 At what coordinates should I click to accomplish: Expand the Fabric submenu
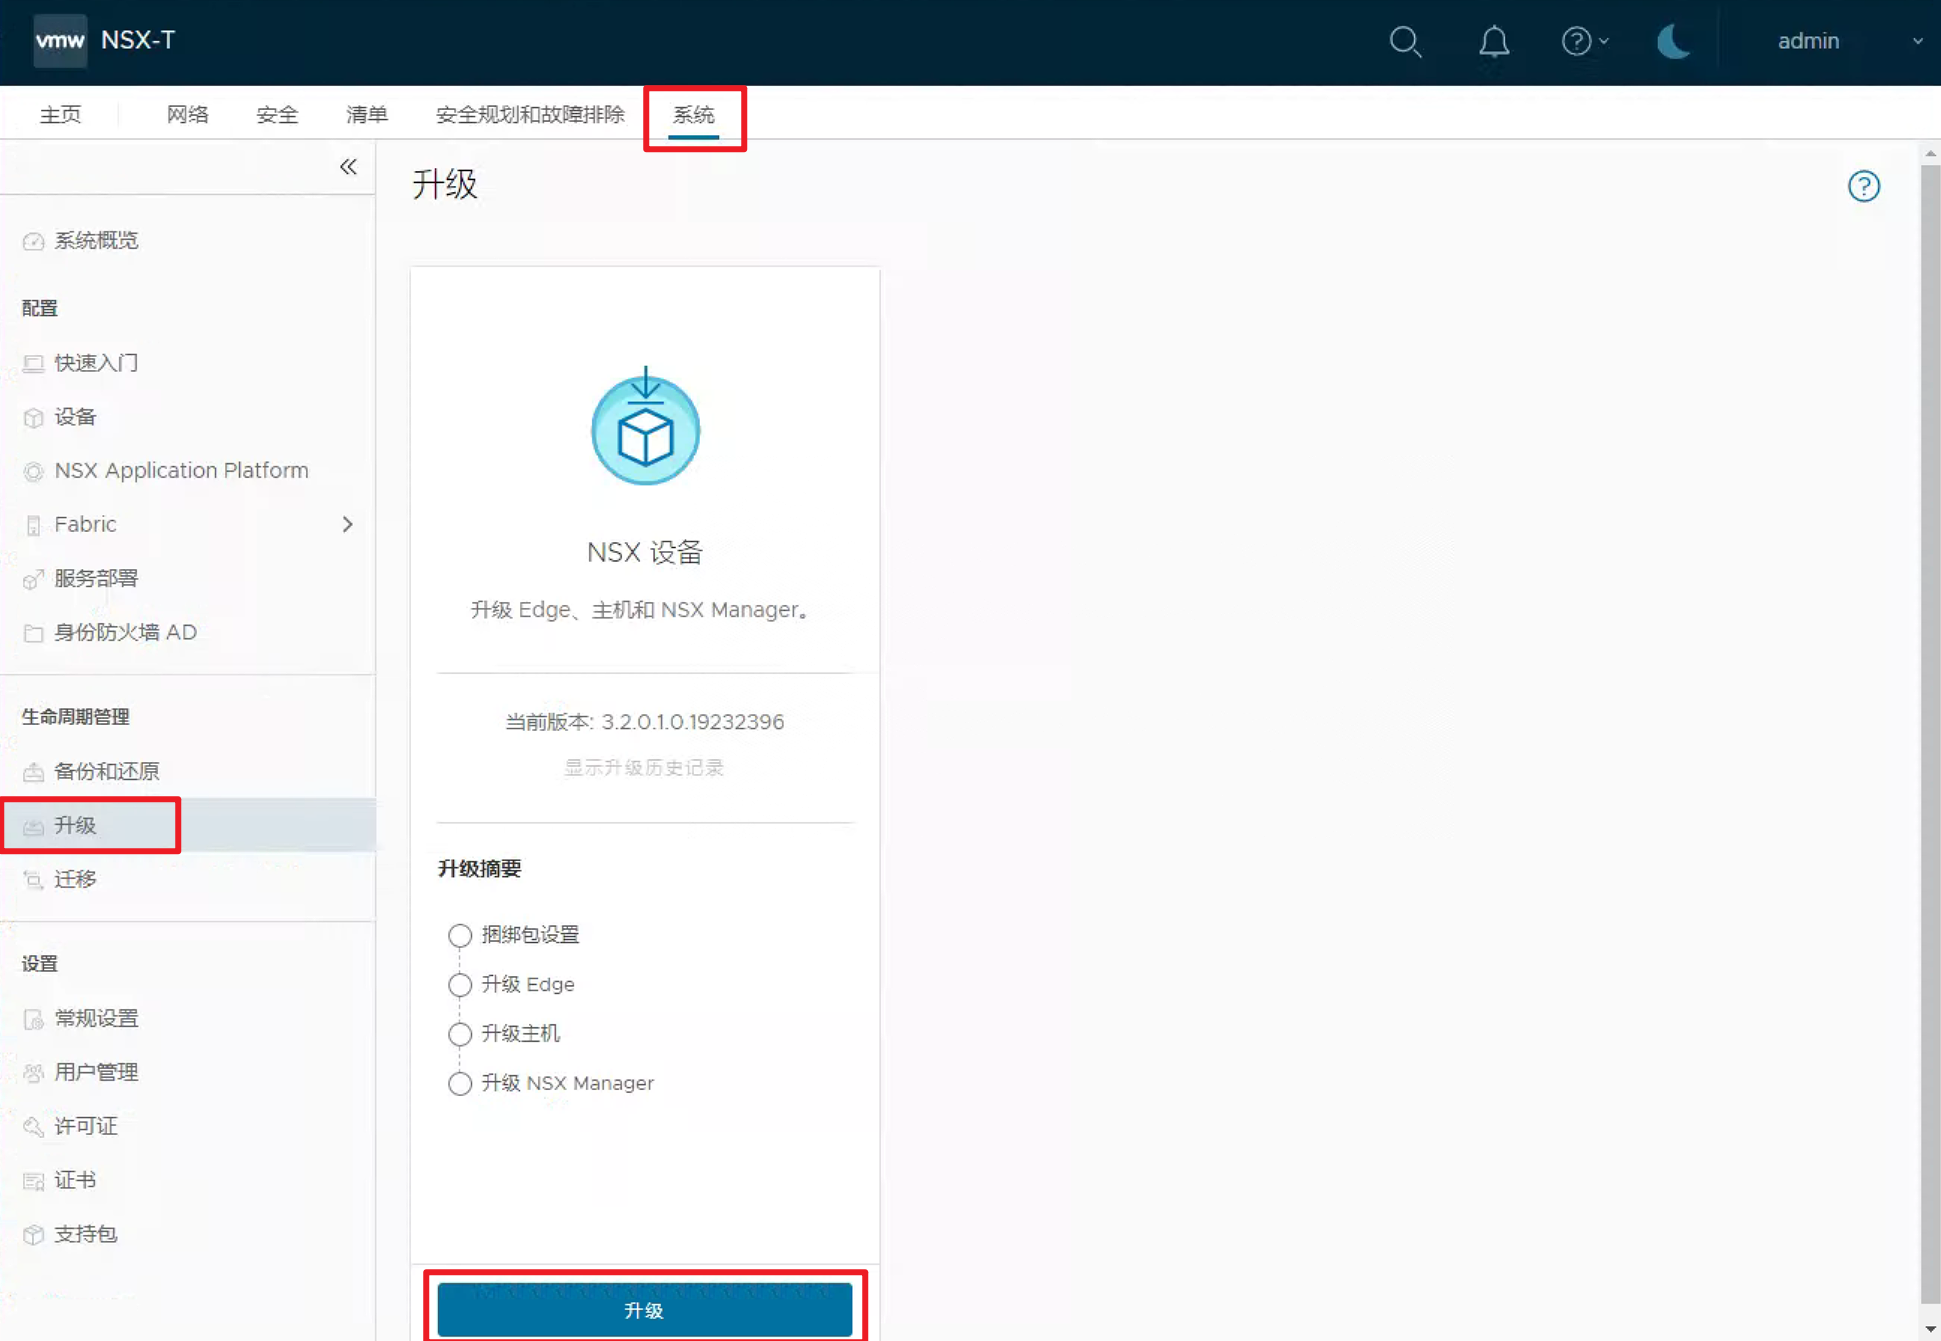click(x=347, y=524)
